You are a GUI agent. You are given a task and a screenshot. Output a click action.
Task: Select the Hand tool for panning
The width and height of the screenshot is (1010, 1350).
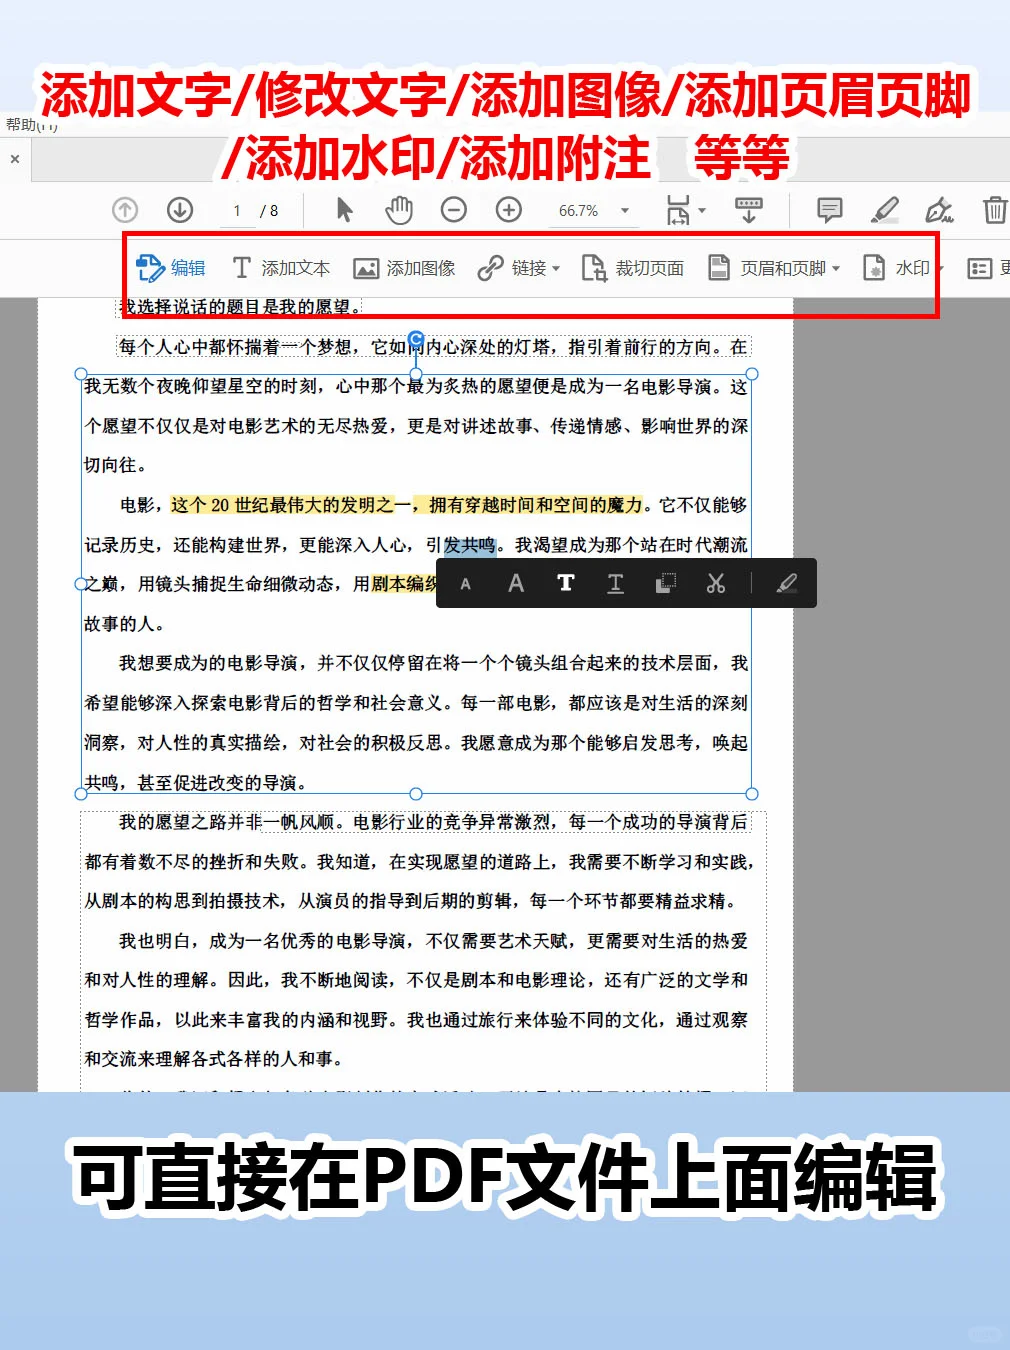(399, 210)
